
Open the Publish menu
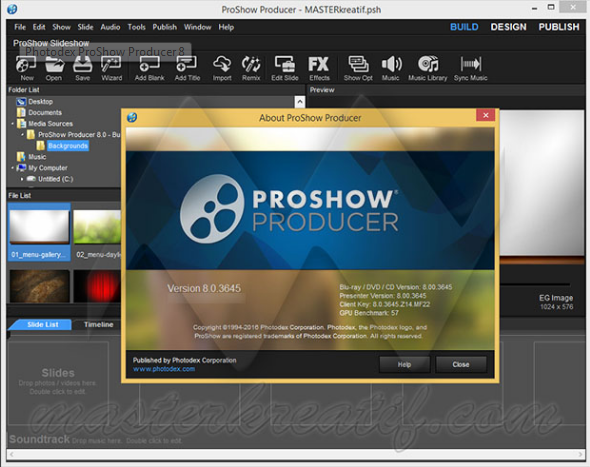164,27
